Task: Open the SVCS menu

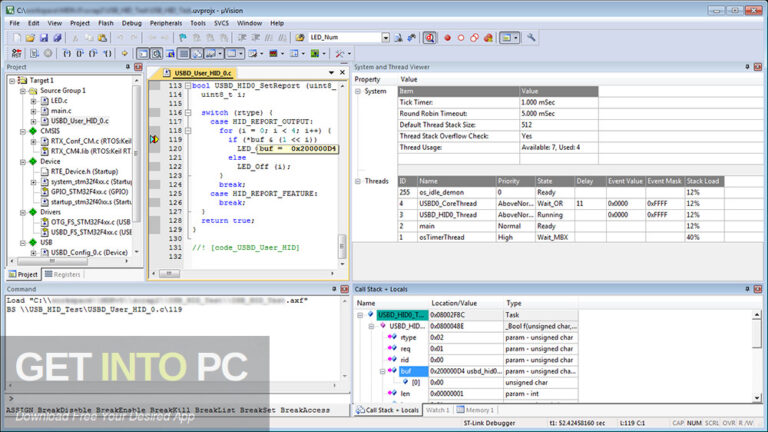Action: [x=221, y=23]
